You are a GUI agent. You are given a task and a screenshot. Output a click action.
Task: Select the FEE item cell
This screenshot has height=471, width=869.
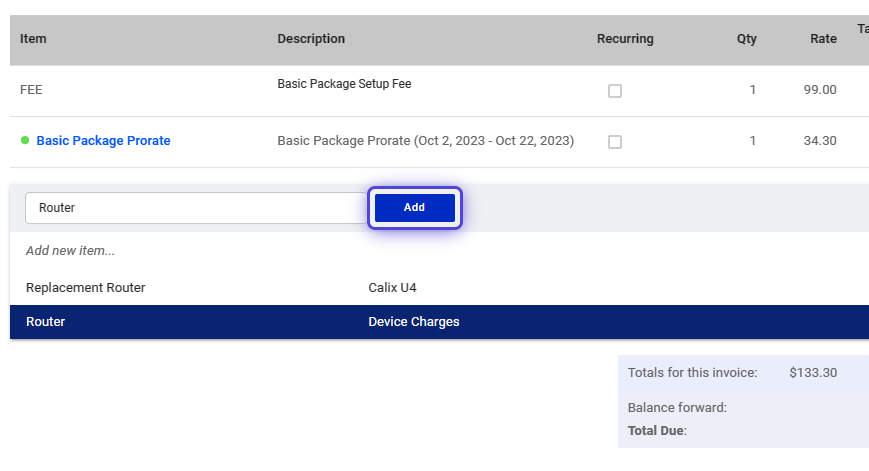point(31,90)
